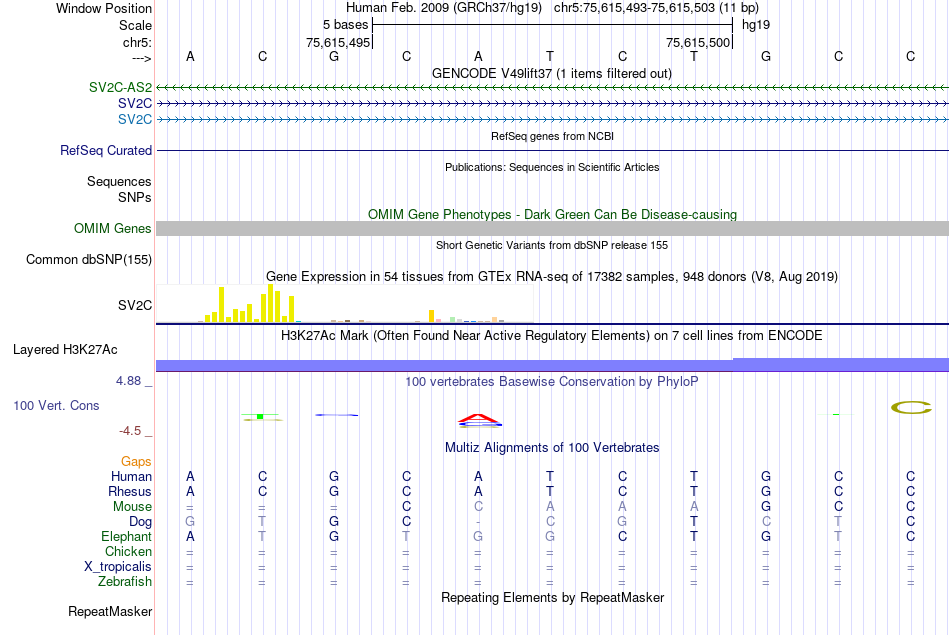950x635 pixels.
Task: Click the SV2C-AS2 gene label
Action: (120, 87)
